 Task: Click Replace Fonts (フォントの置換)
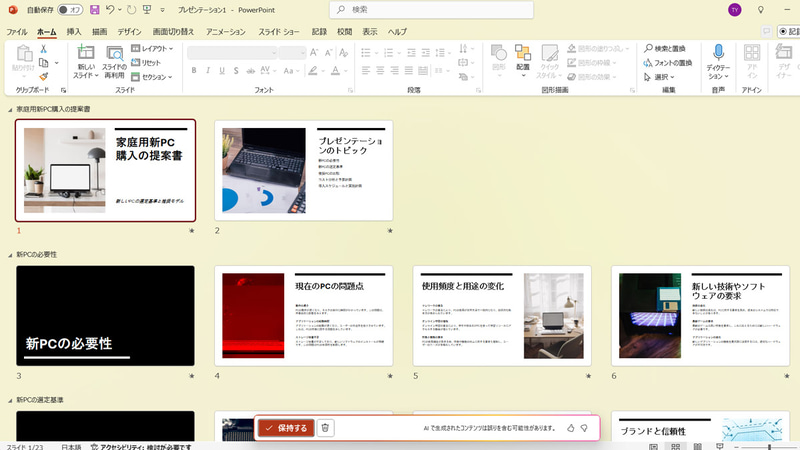click(667, 63)
